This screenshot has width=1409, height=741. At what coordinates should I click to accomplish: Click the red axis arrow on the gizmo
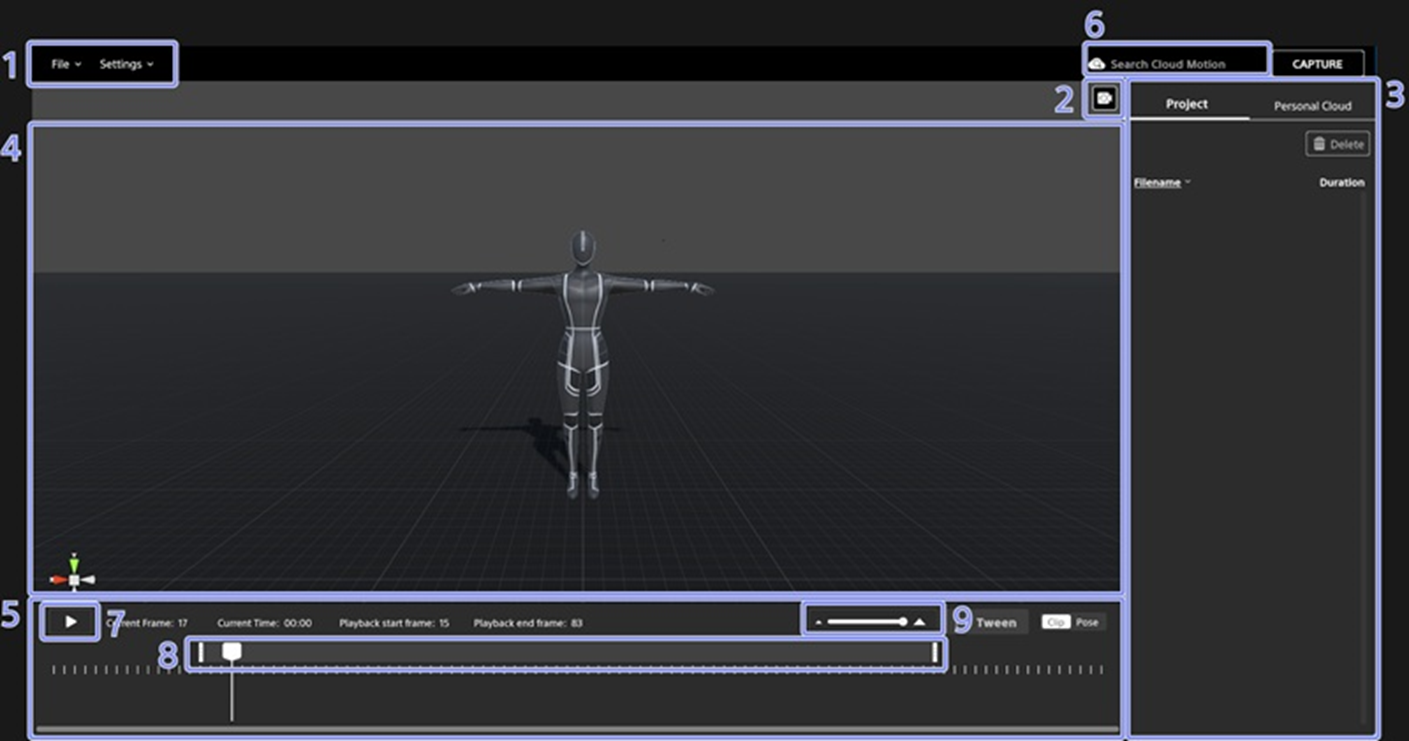click(x=57, y=578)
